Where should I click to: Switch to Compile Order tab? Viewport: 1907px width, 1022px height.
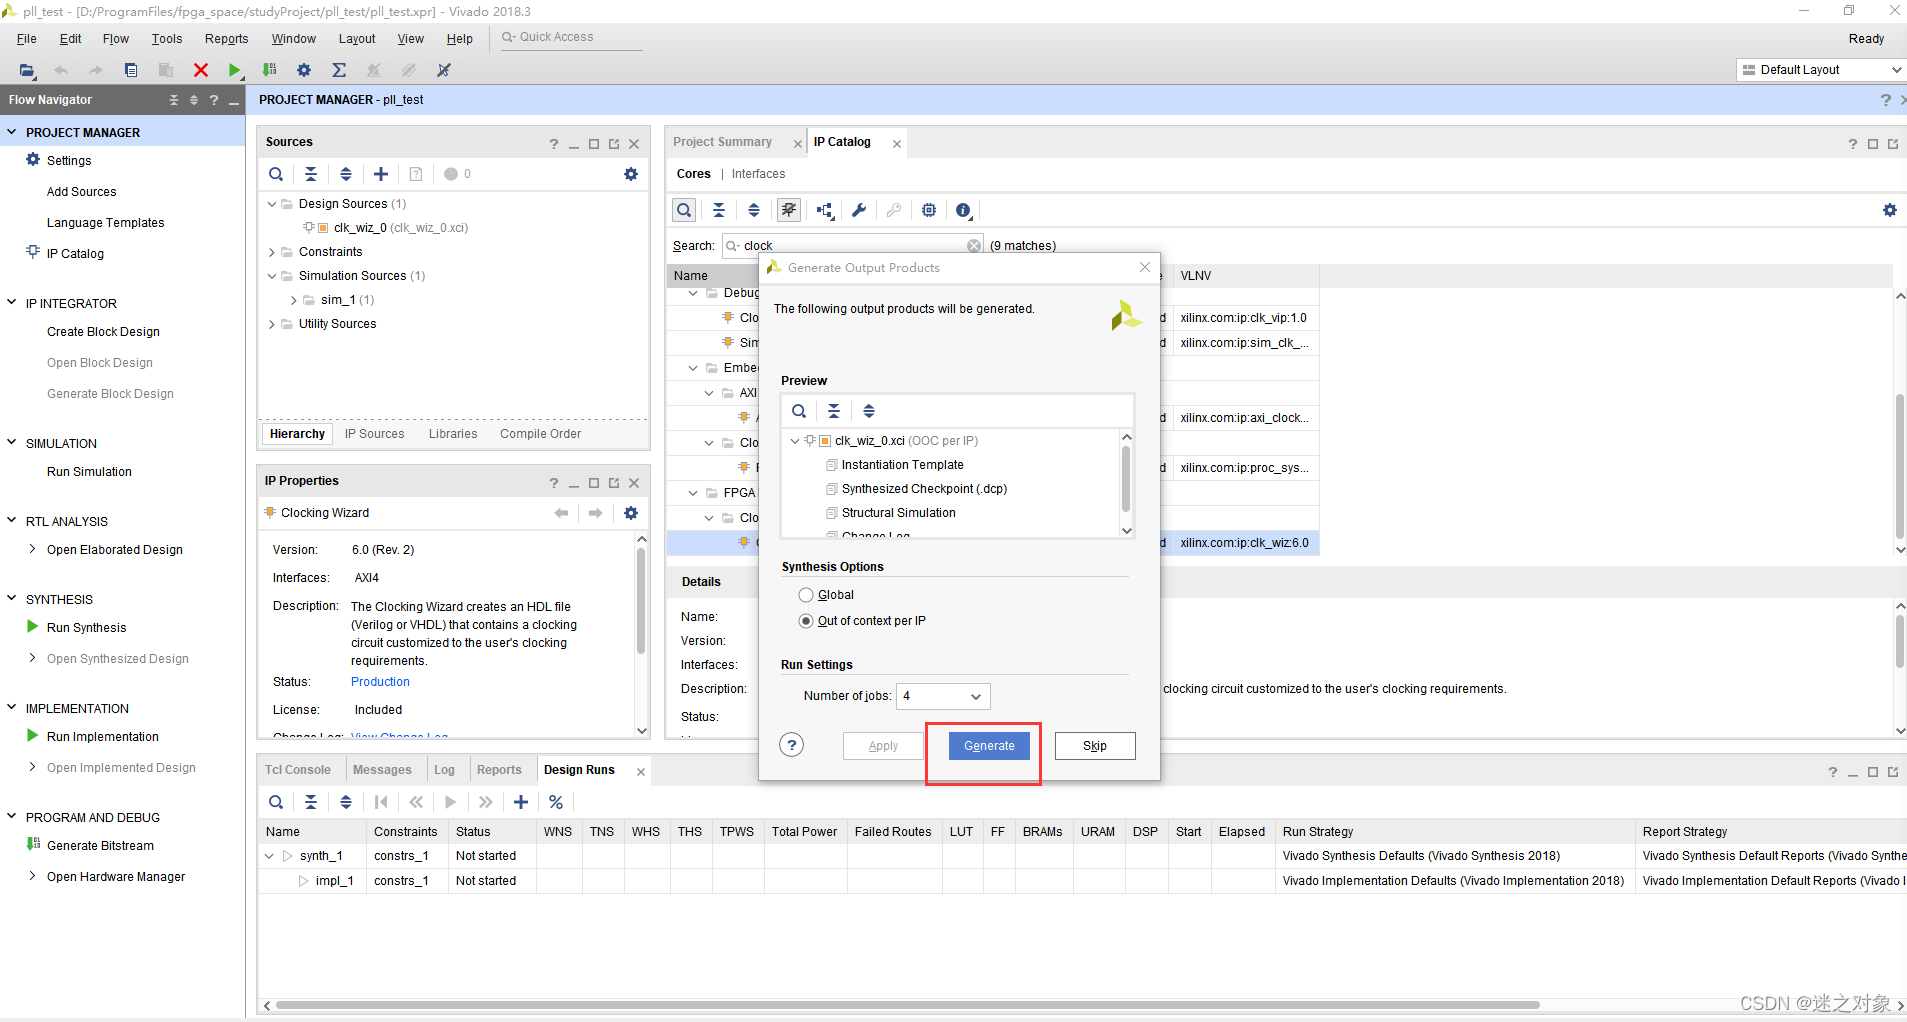[541, 434]
